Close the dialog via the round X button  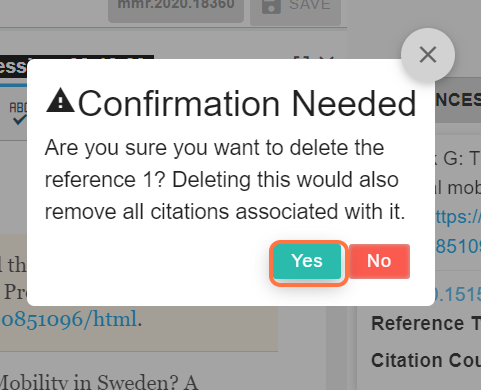(428, 55)
